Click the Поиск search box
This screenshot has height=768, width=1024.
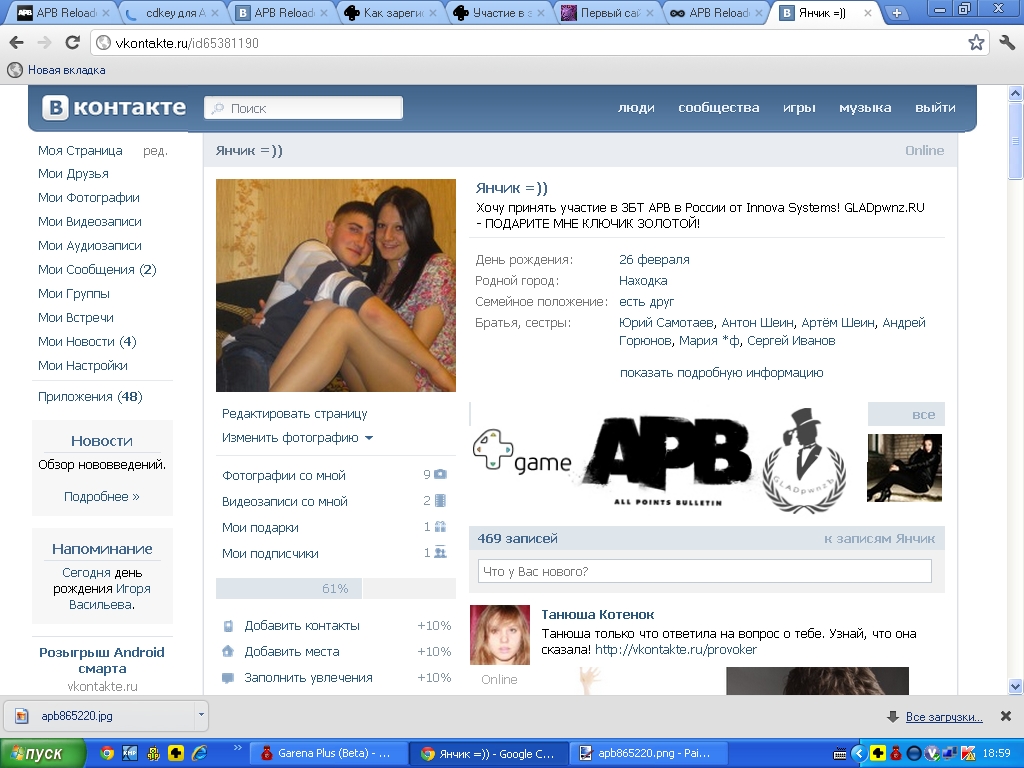coord(304,108)
